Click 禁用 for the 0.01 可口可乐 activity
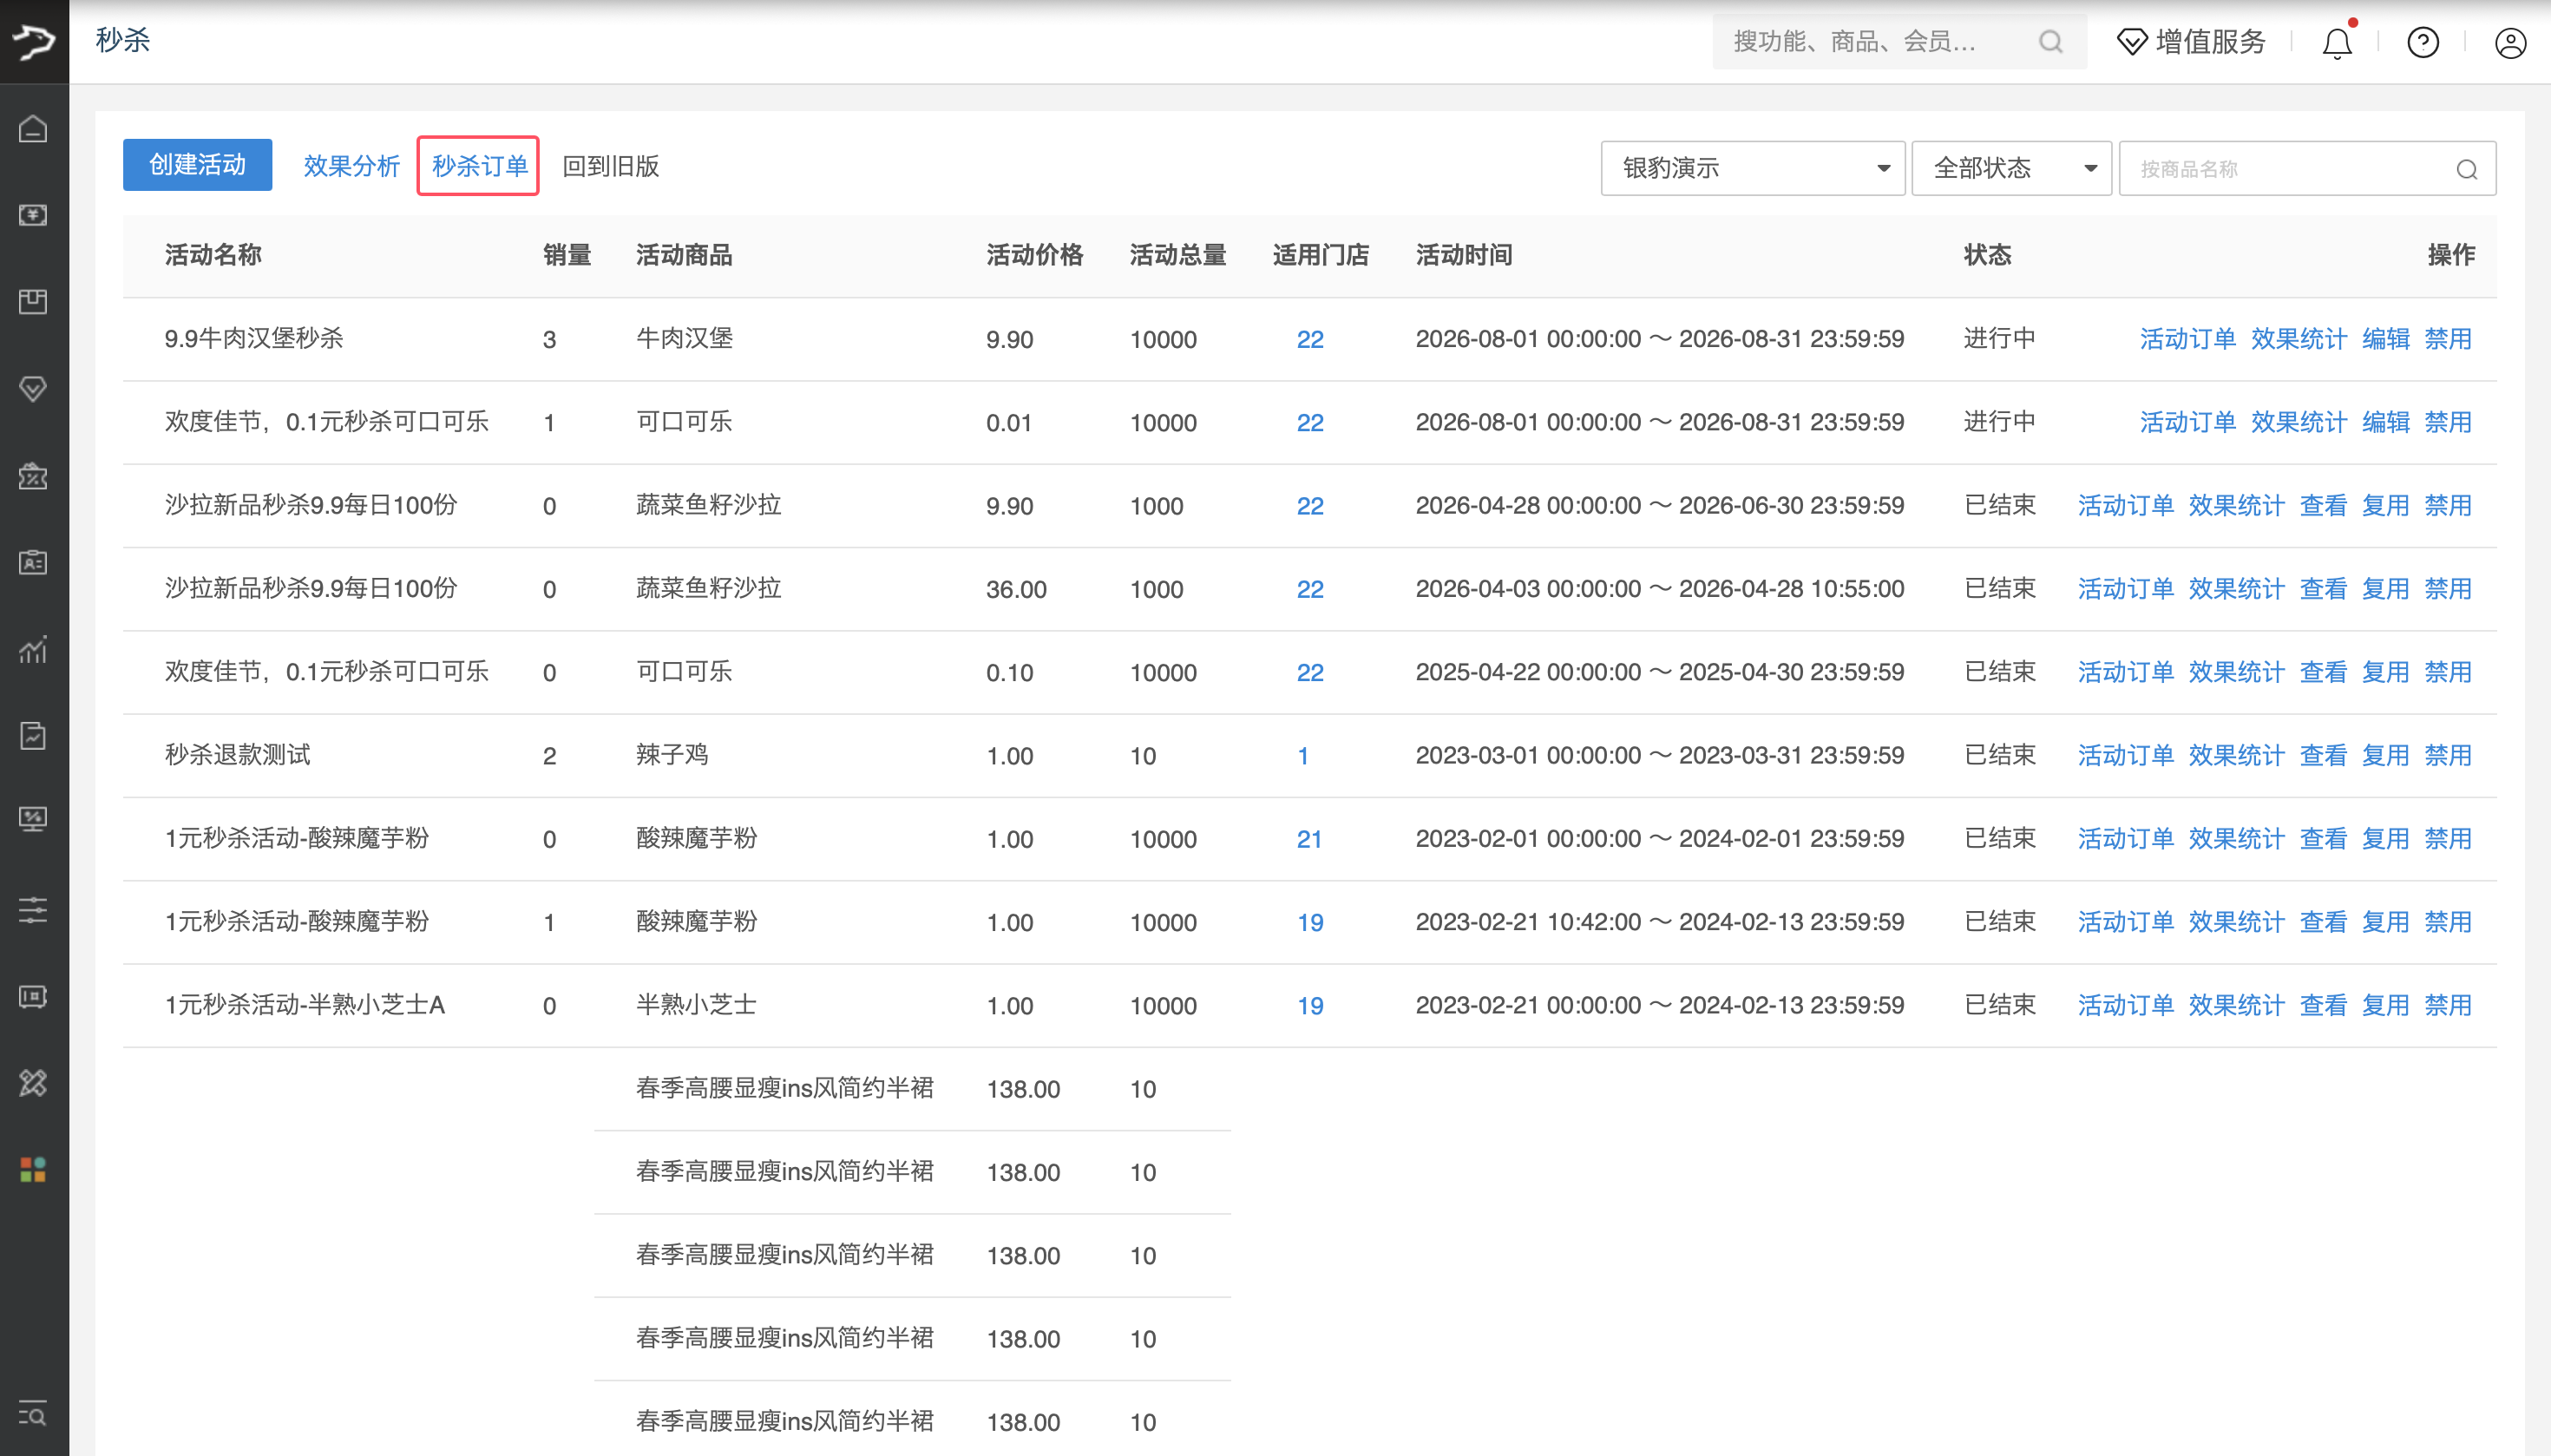Viewport: 2551px width, 1456px height. (2447, 422)
